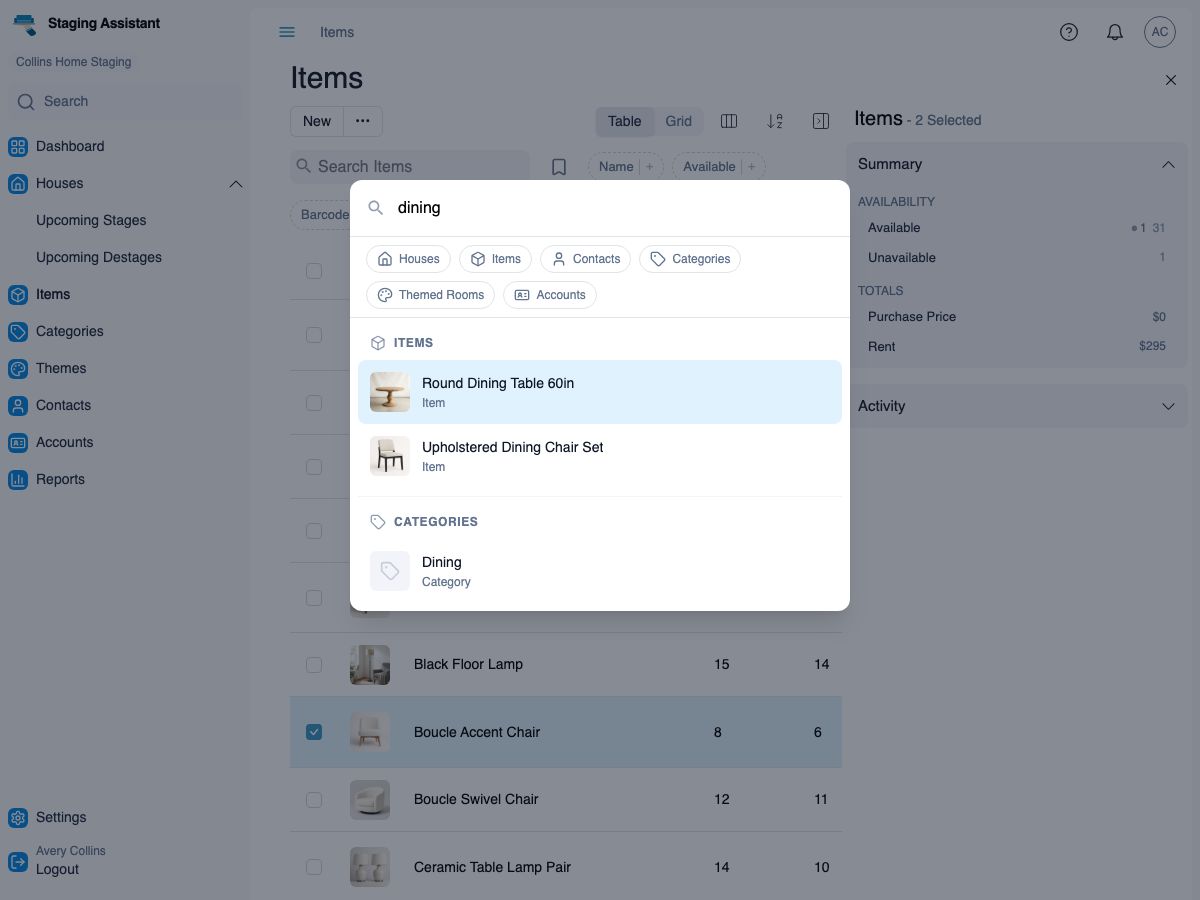1200x900 pixels.
Task: Click the Dashboard icon in sidebar
Action: (x=18, y=147)
